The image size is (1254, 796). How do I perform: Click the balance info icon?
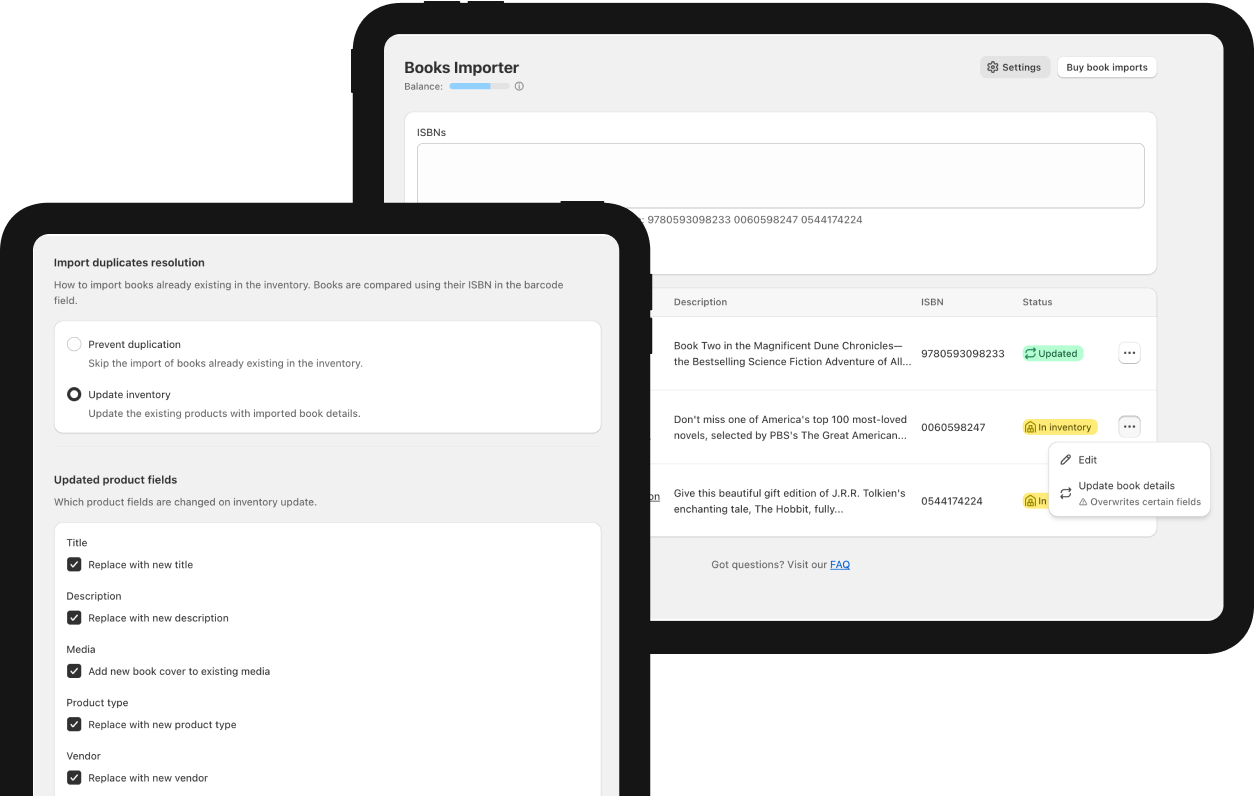(x=519, y=86)
